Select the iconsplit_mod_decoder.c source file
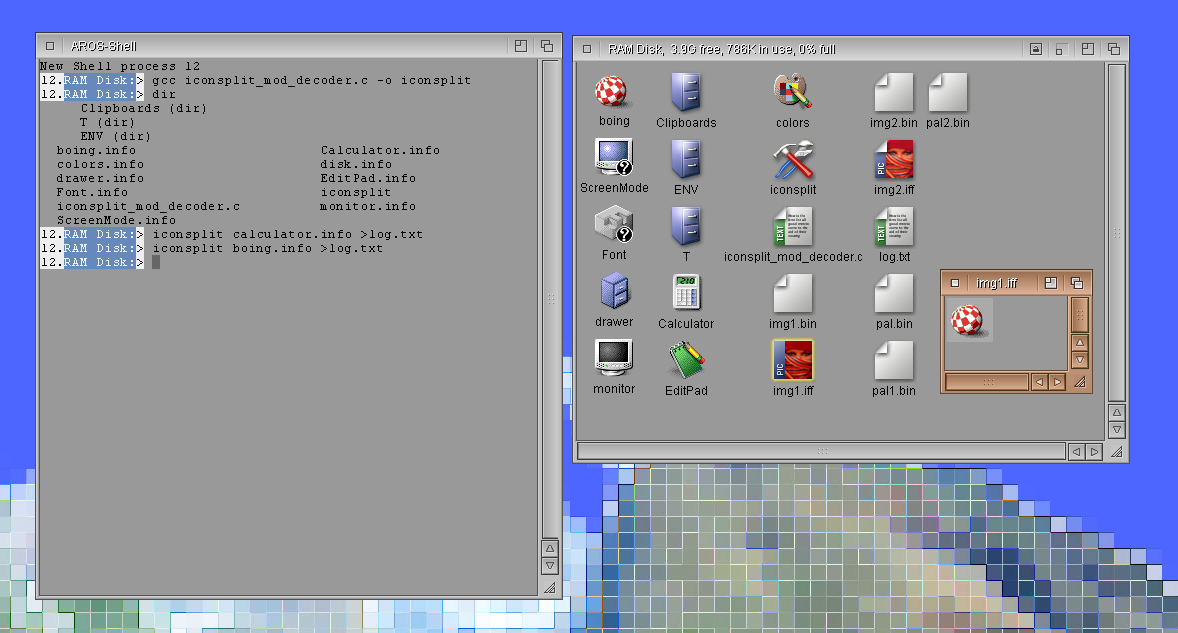 click(x=792, y=227)
